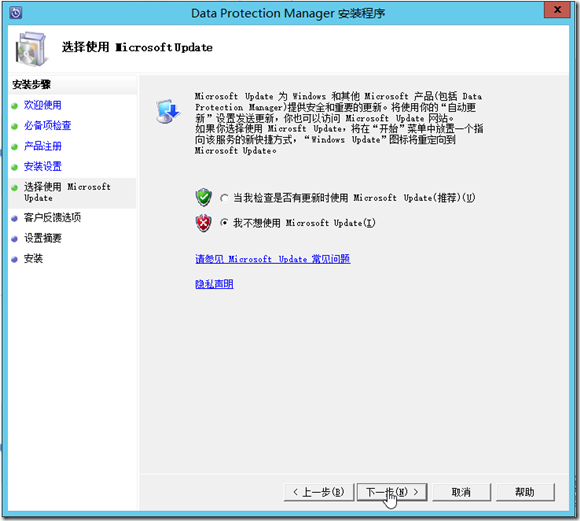Select "我不想使用 Microsoft Update" radio button
The width and height of the screenshot is (580, 521).
224,223
